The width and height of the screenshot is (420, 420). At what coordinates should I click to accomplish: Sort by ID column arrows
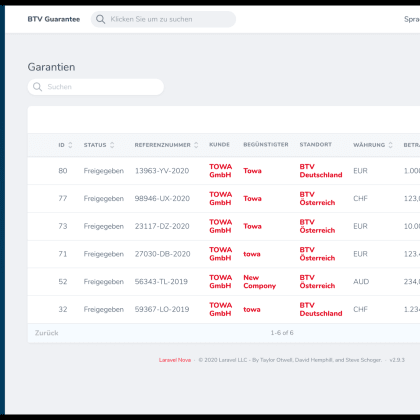(x=70, y=145)
